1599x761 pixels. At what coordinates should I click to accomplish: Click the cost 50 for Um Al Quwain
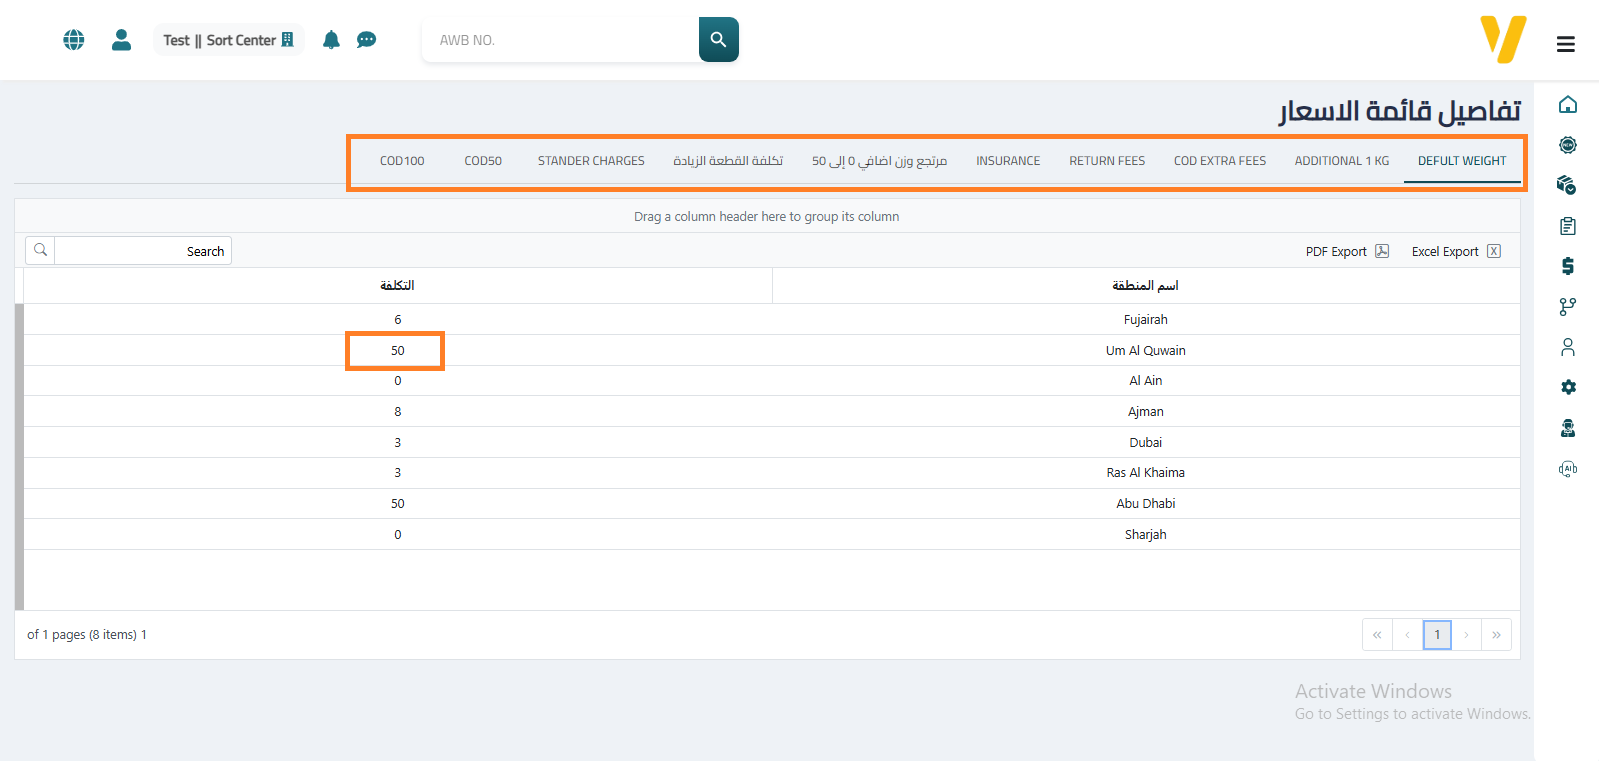click(x=398, y=351)
